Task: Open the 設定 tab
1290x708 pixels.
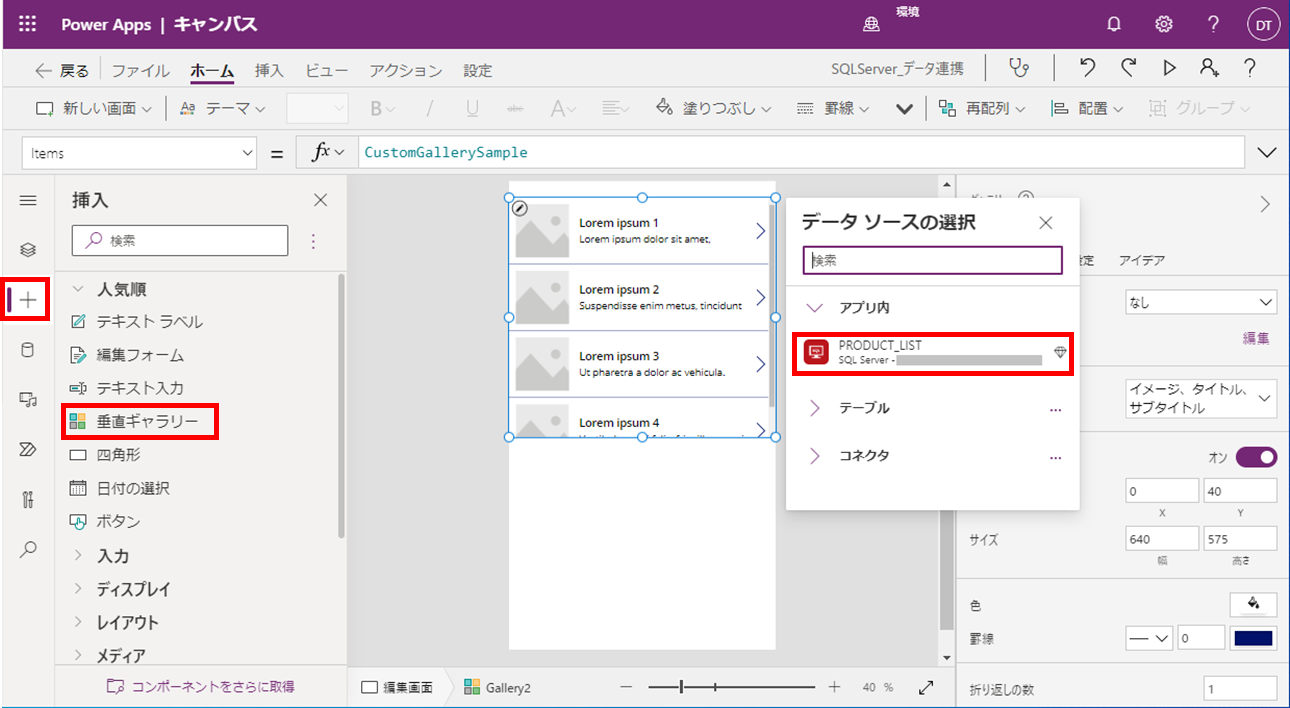Action: pyautogui.click(x=478, y=70)
